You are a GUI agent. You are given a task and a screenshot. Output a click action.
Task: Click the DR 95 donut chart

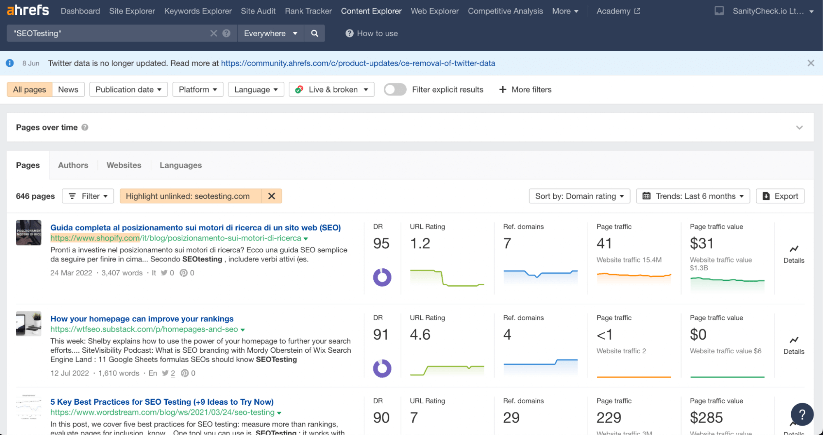click(x=381, y=275)
